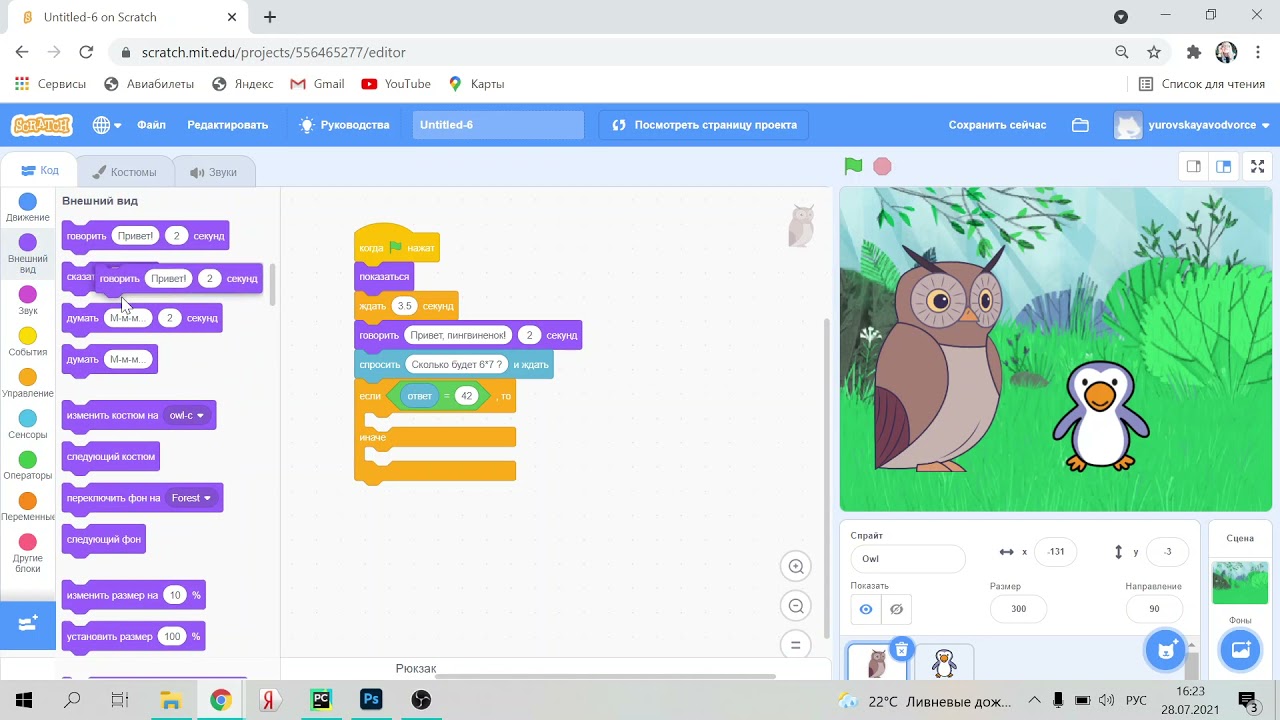Open Chrome extensions puzzle icon
1280x720 pixels.
[1193, 52]
